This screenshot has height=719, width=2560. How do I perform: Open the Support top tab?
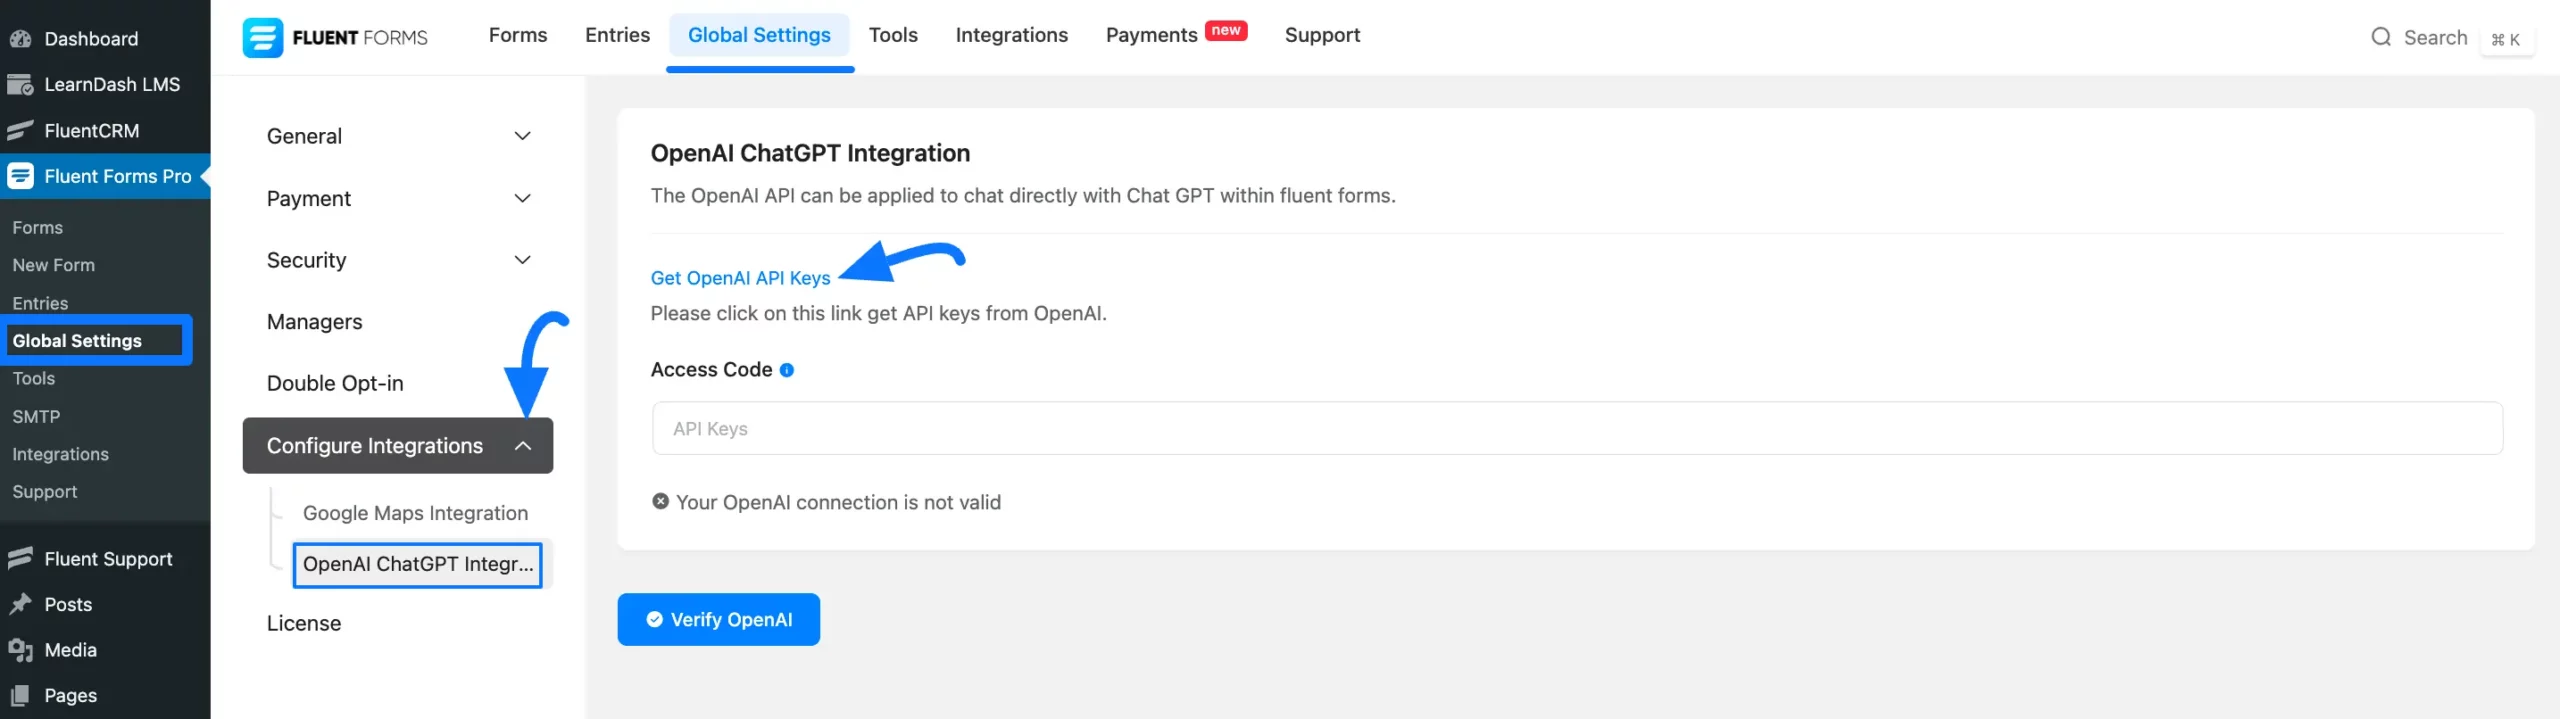click(1322, 35)
